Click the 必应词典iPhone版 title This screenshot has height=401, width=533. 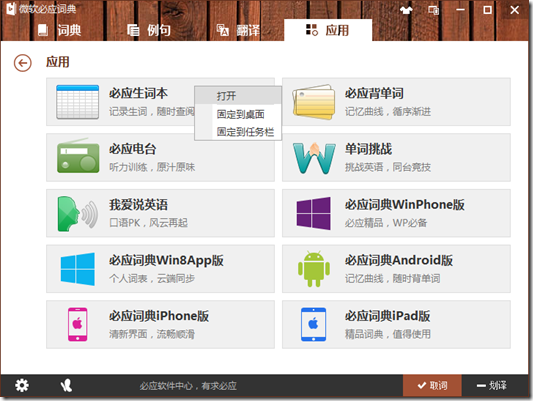pos(159,316)
